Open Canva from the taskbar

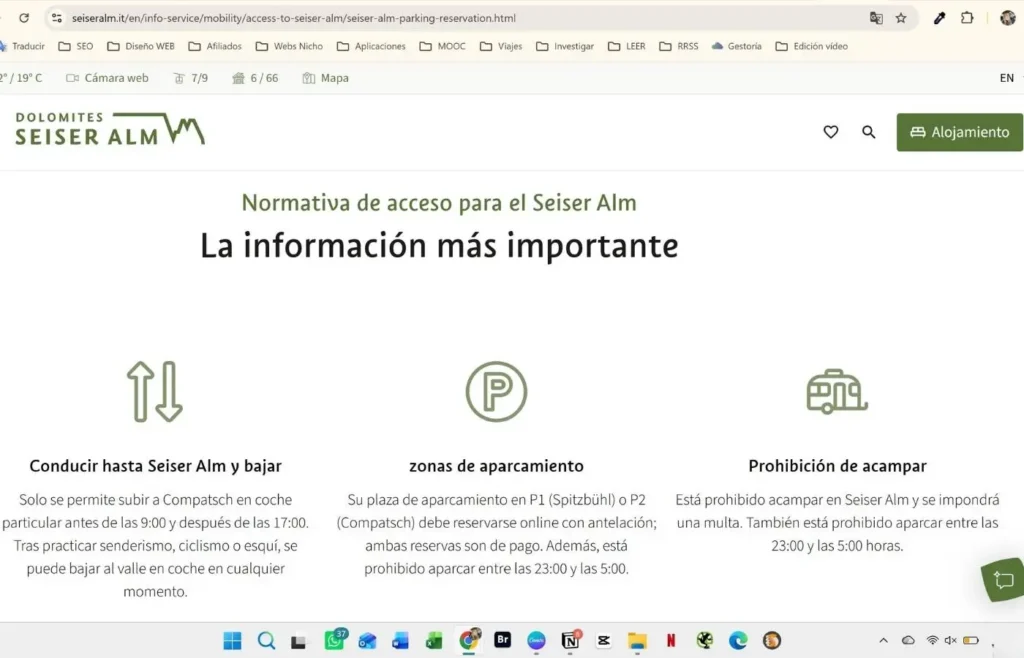coord(536,641)
